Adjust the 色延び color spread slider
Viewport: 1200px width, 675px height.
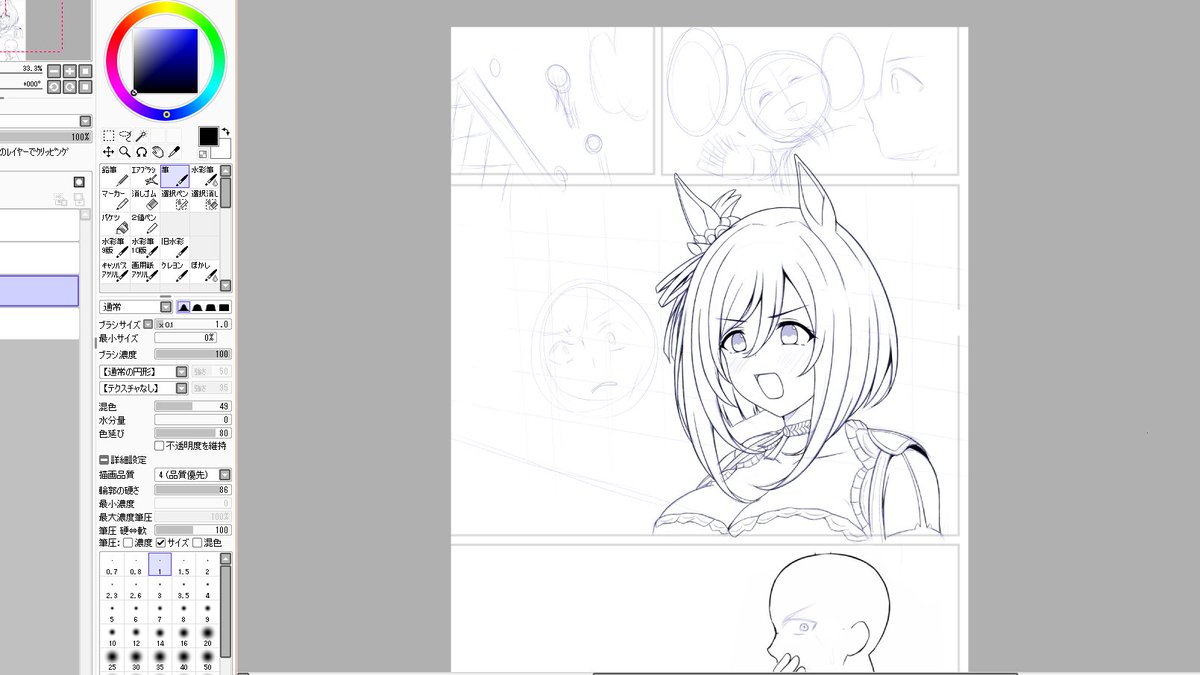193,433
